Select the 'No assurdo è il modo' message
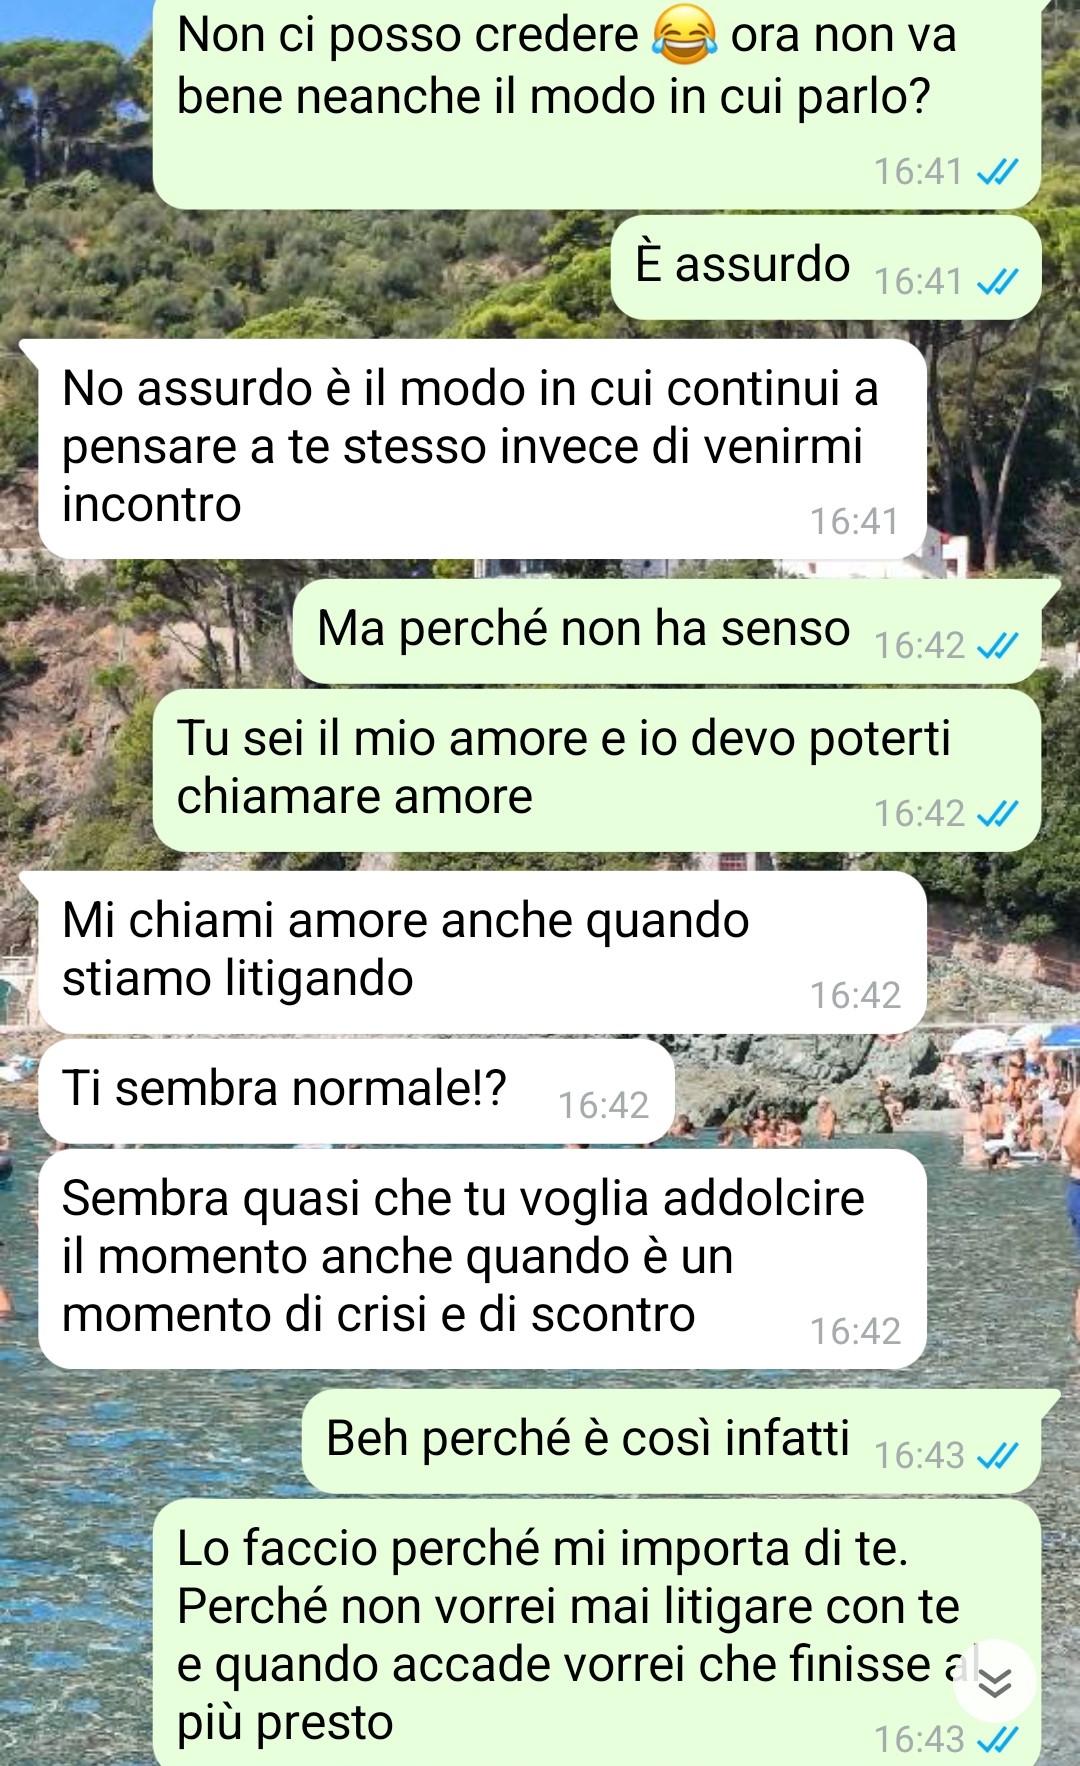Screen dimensions: 1080x1766 pos(482,449)
